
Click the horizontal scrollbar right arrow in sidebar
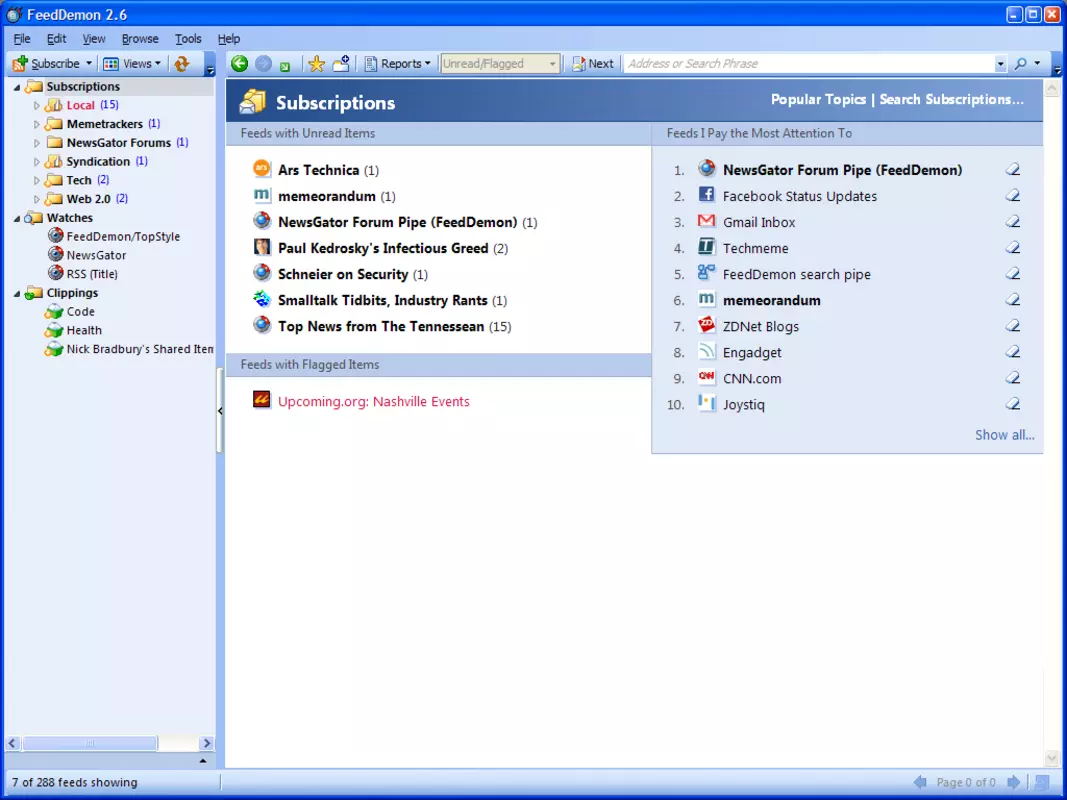point(207,744)
